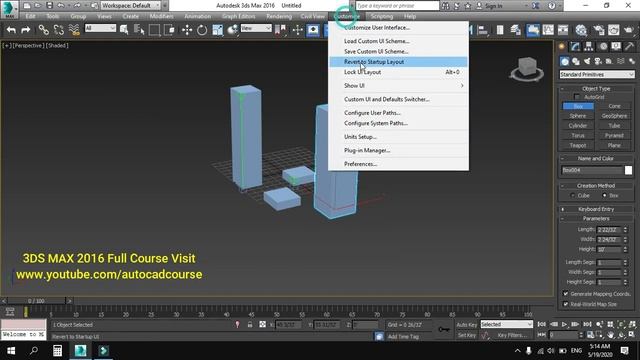The image size is (640, 360).
Task: Click the Save File icon in quick access
Action: (49, 5)
